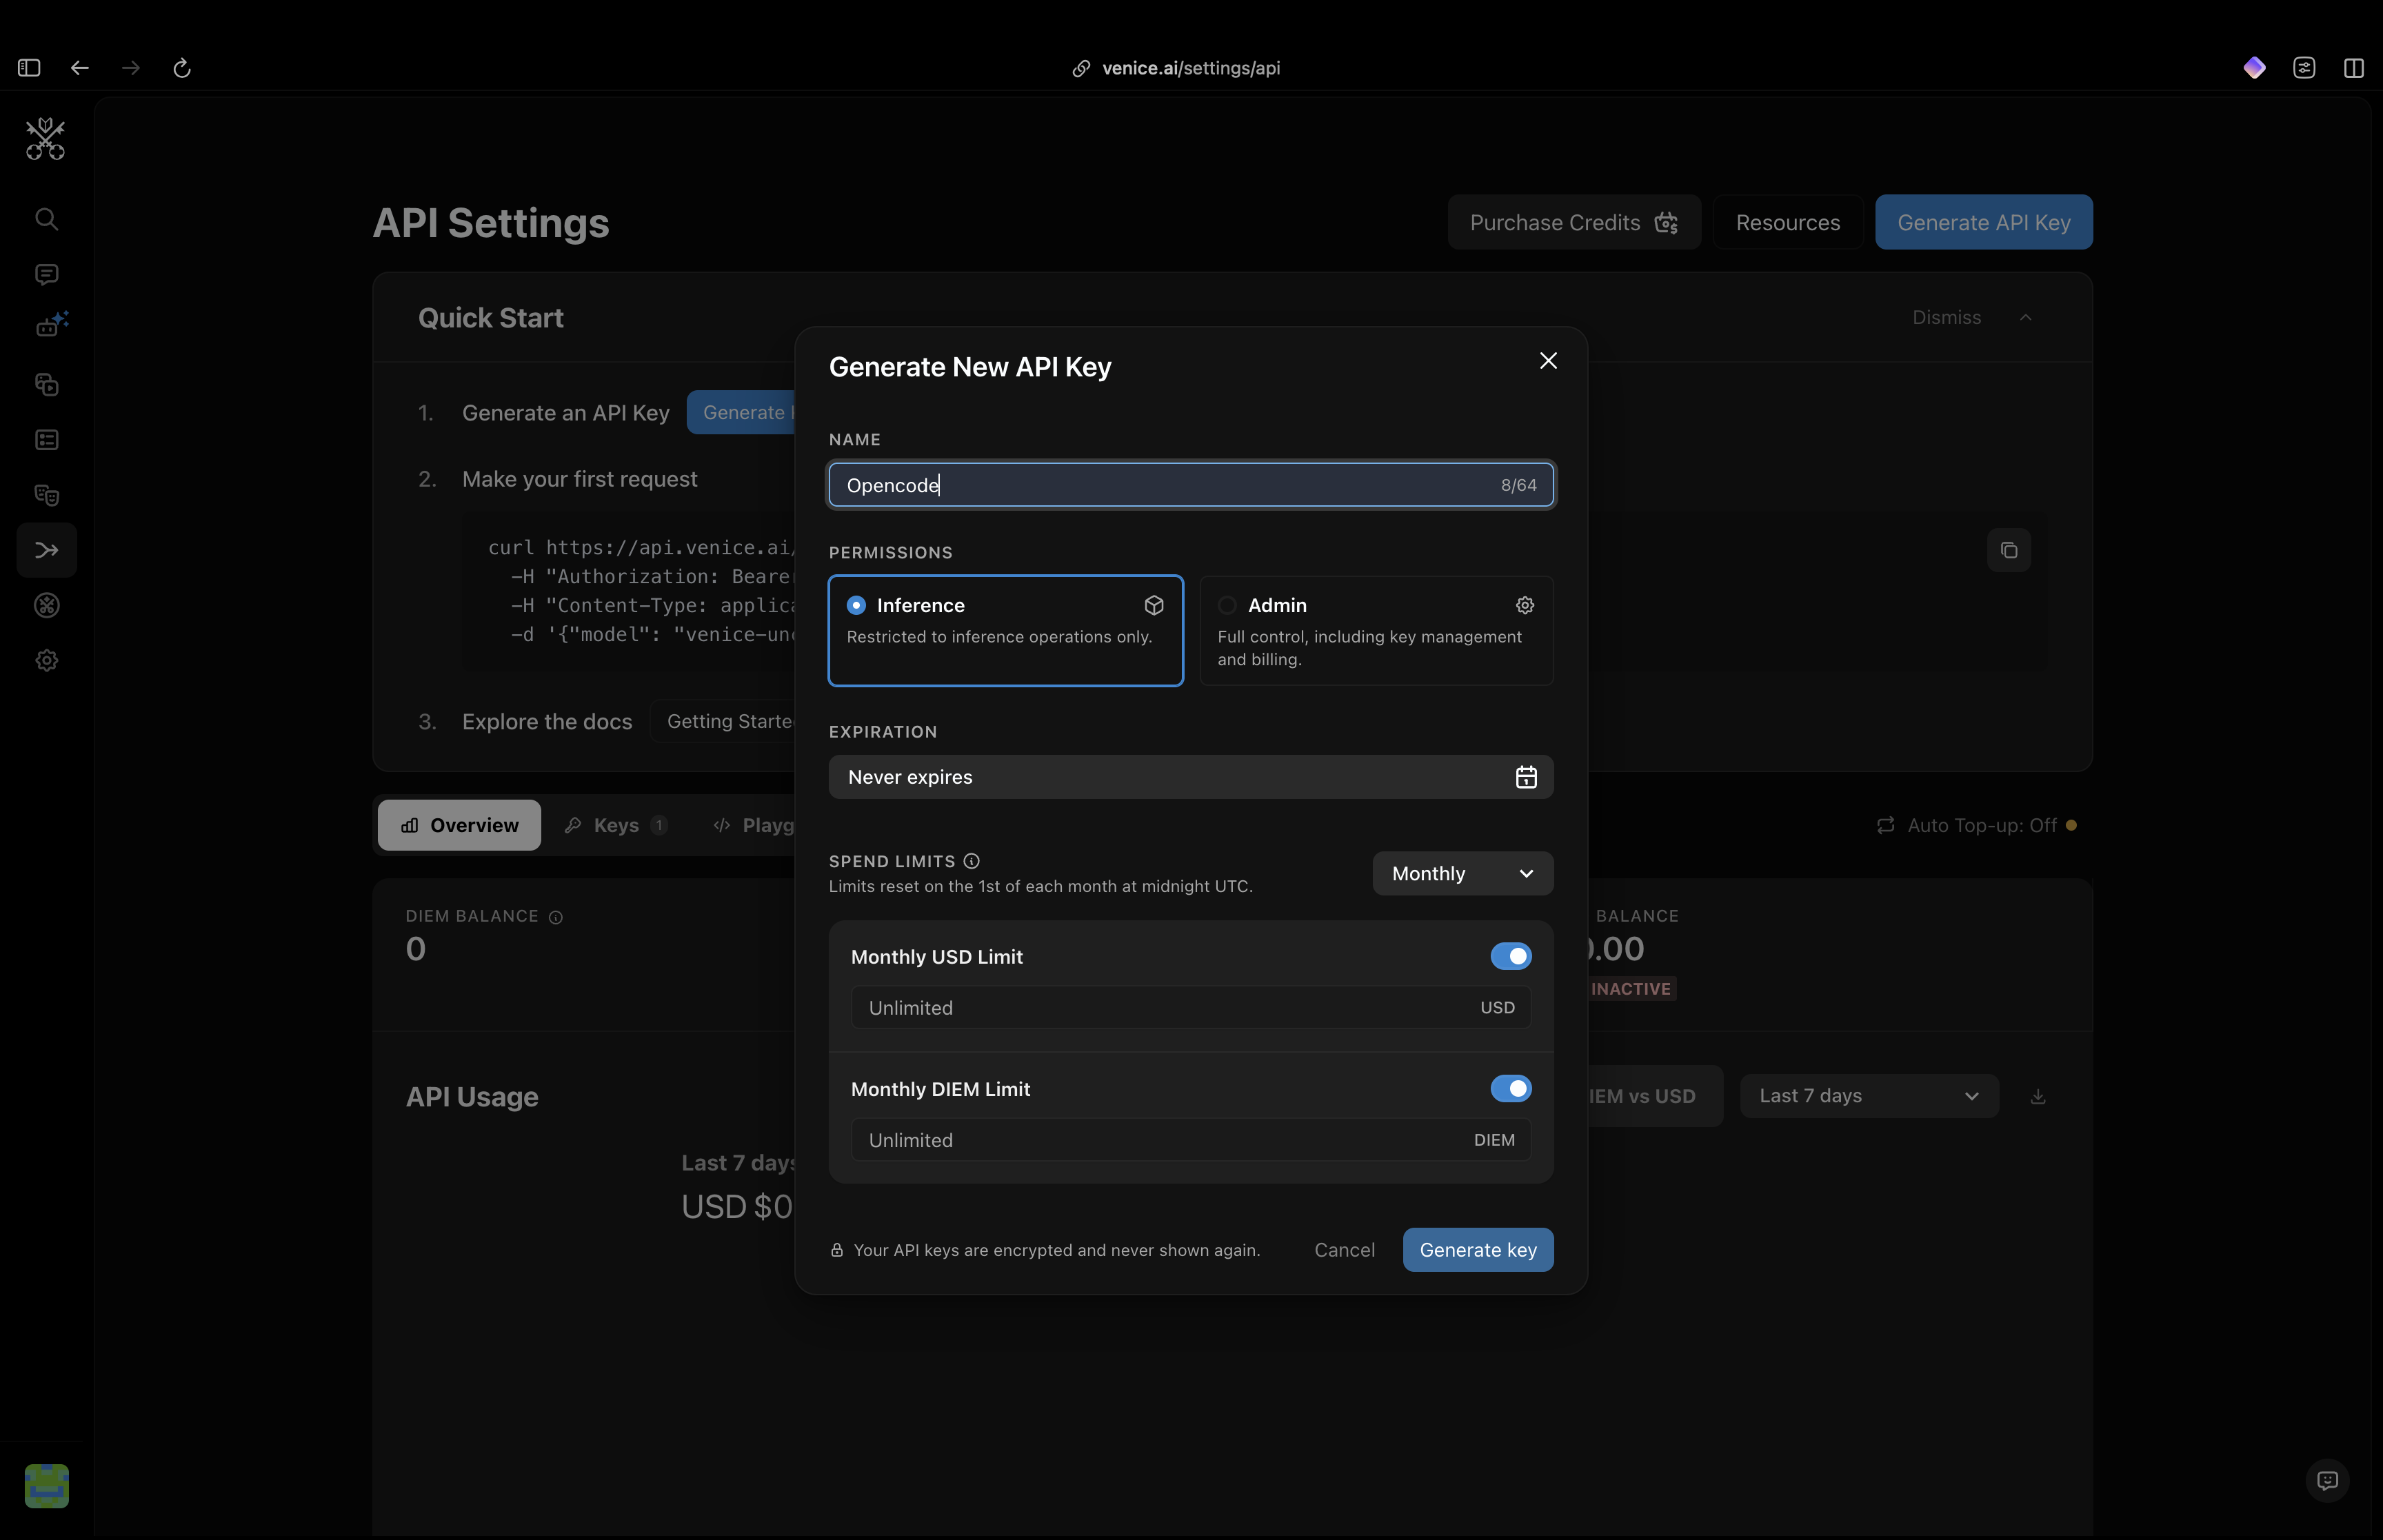Switch to the Playground tab

click(755, 825)
